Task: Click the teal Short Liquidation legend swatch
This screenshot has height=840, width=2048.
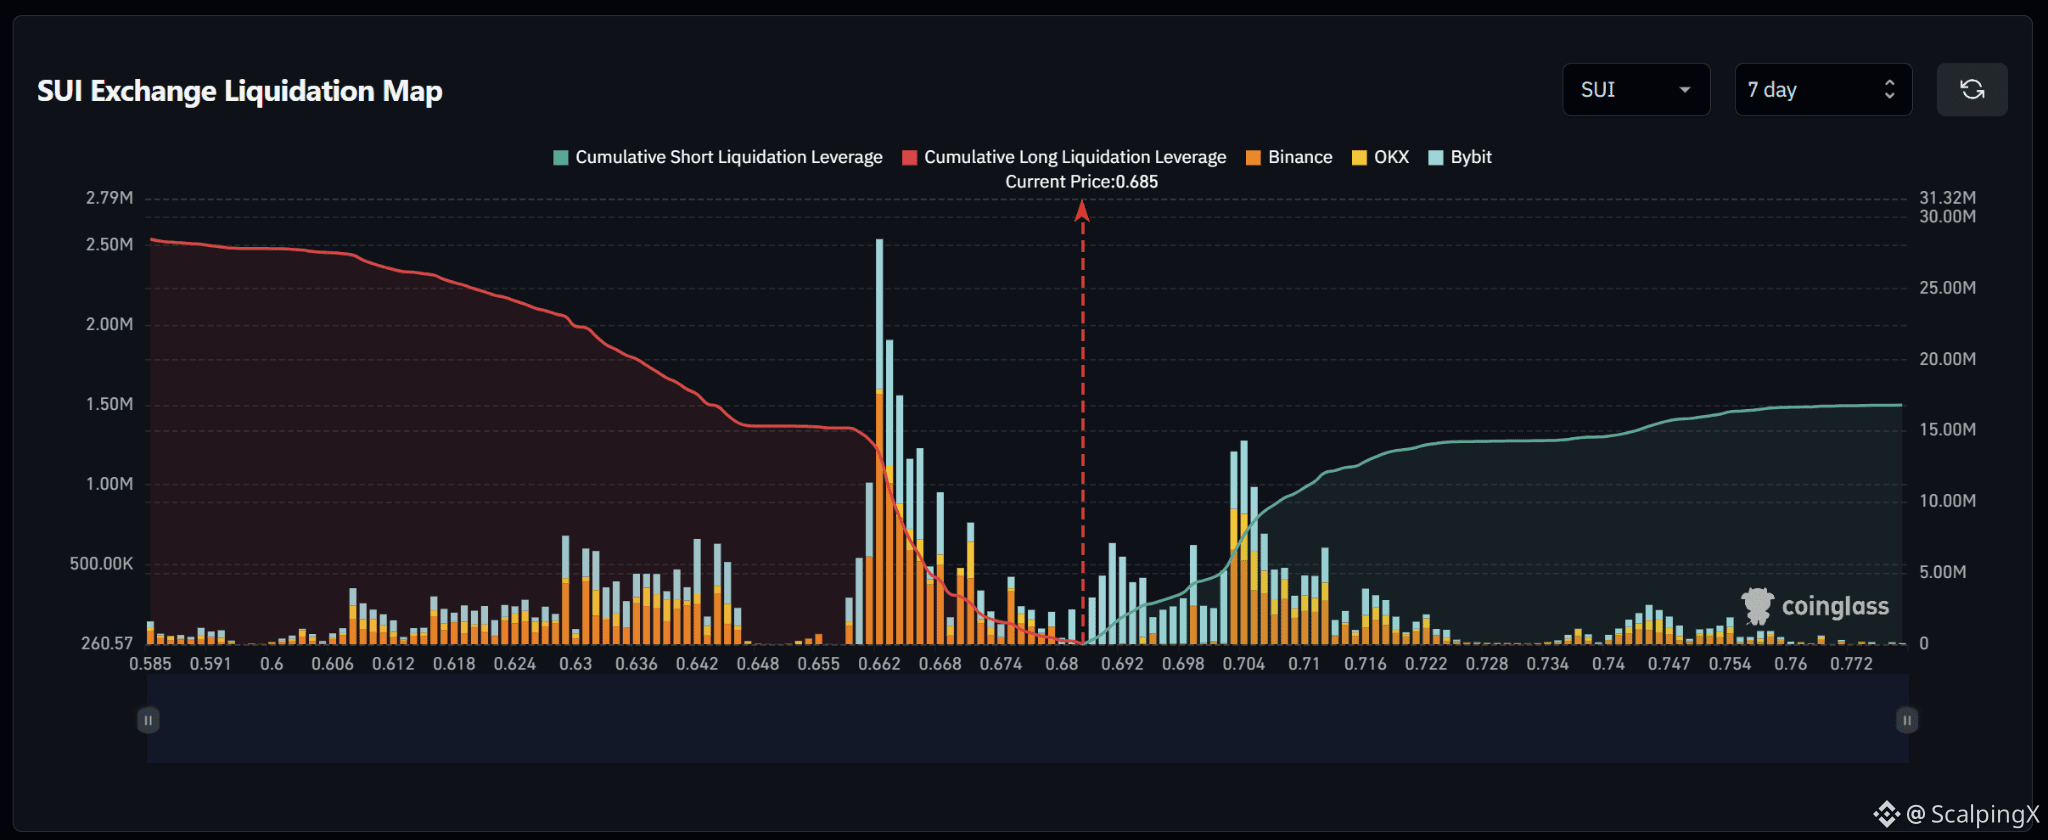Action: click(x=561, y=157)
